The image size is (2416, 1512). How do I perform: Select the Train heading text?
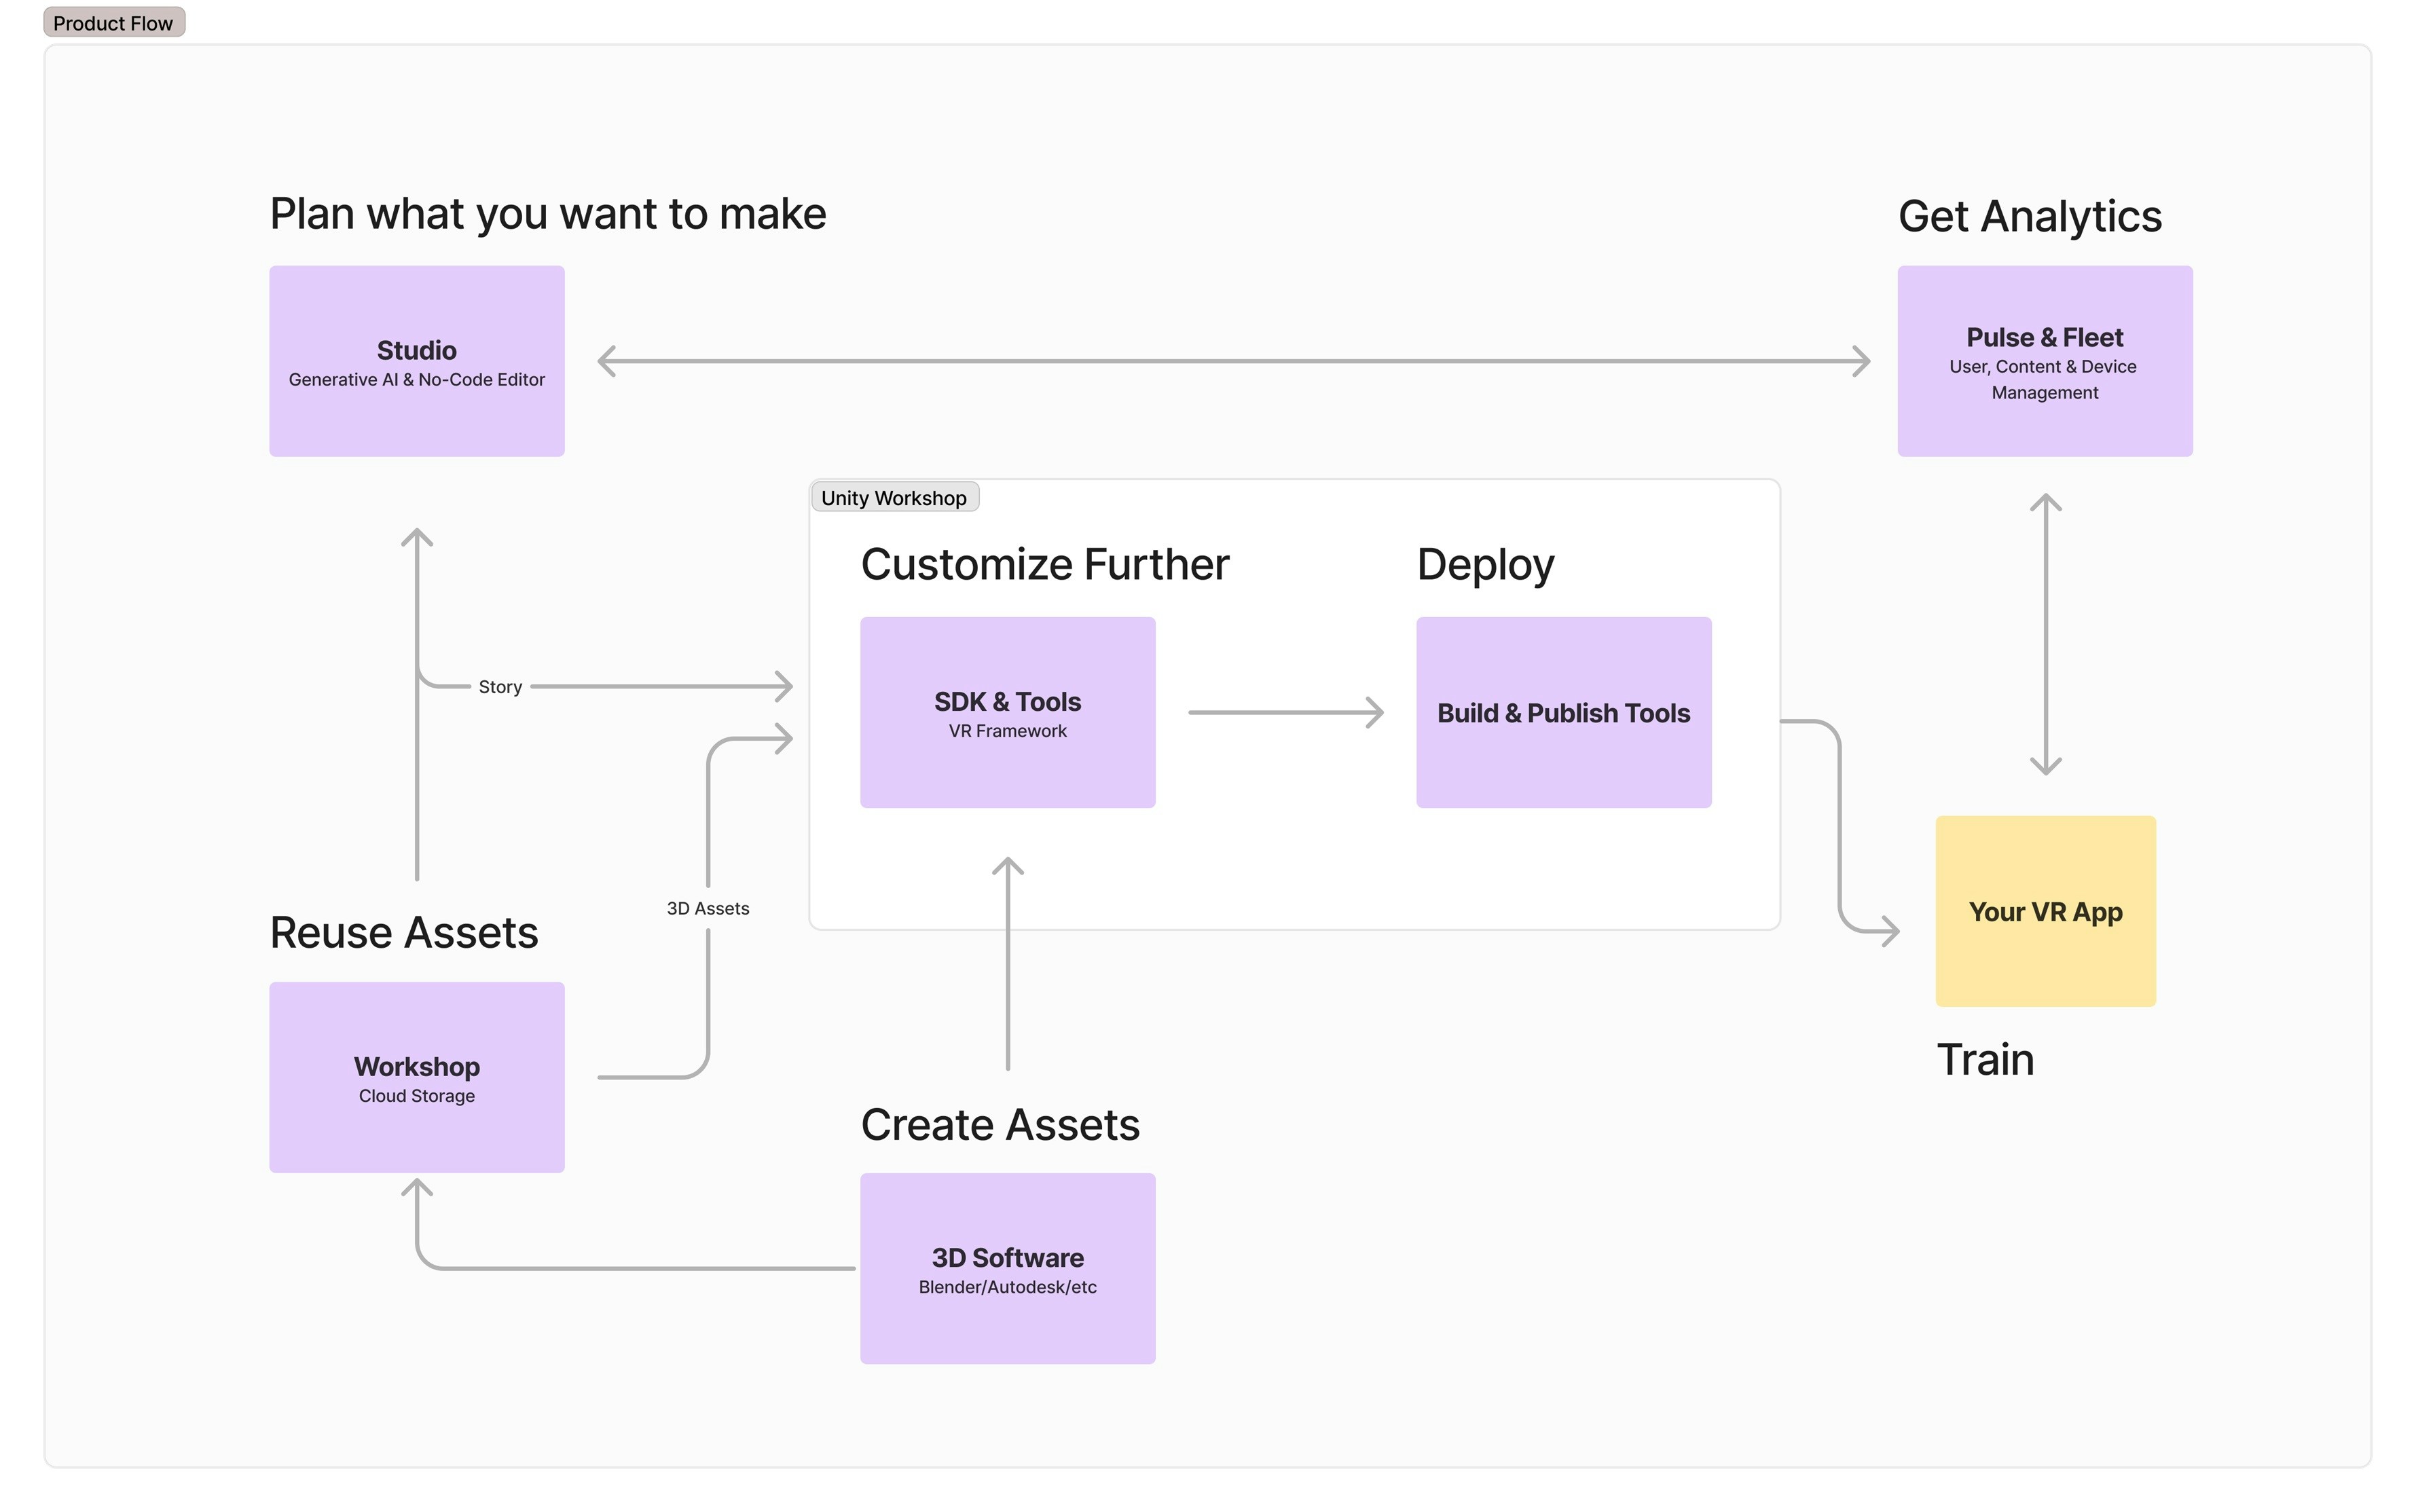point(1985,1060)
